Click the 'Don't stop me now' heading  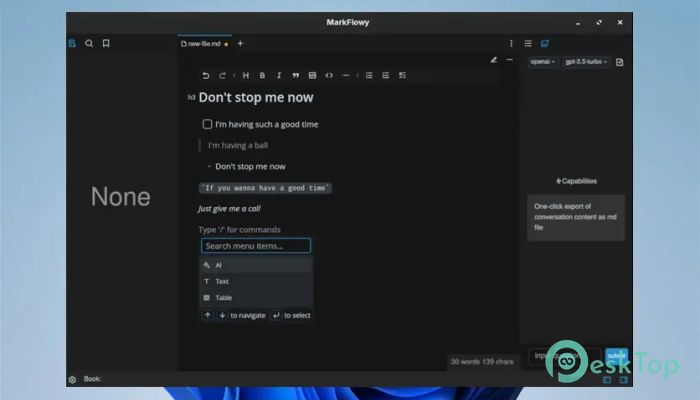tap(256, 97)
